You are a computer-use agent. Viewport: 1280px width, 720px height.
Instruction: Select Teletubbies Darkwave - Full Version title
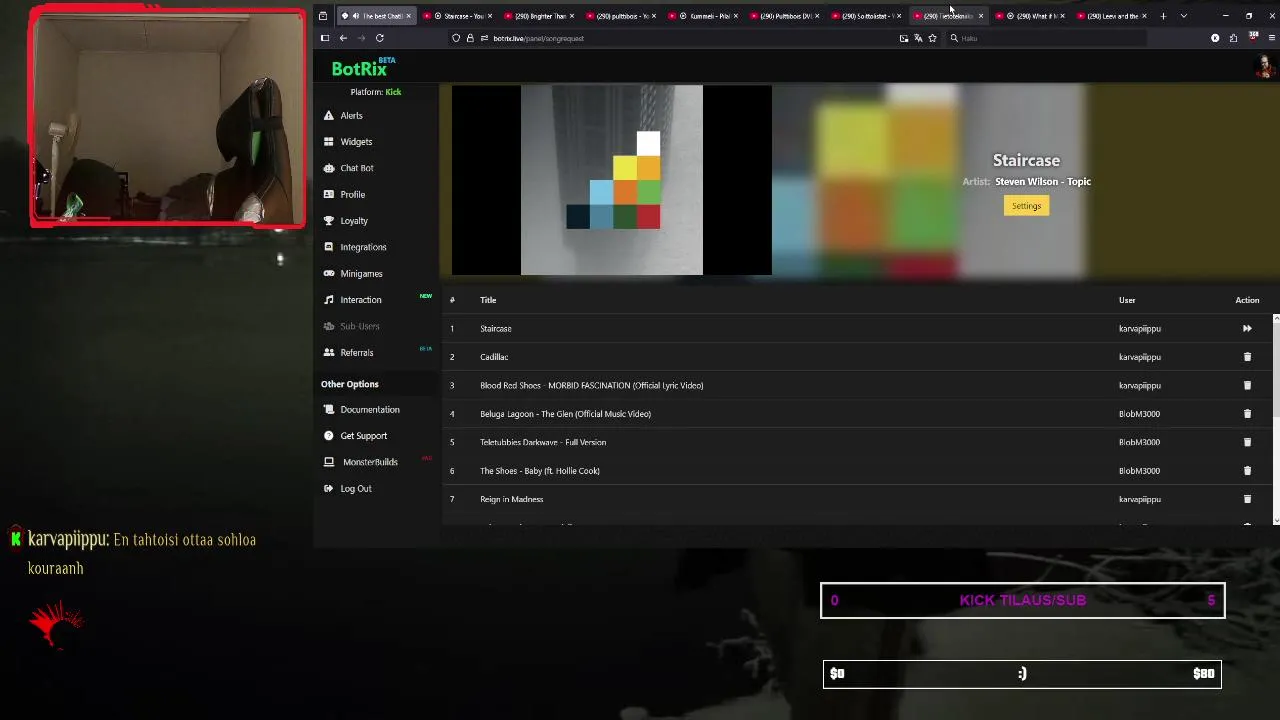[543, 442]
